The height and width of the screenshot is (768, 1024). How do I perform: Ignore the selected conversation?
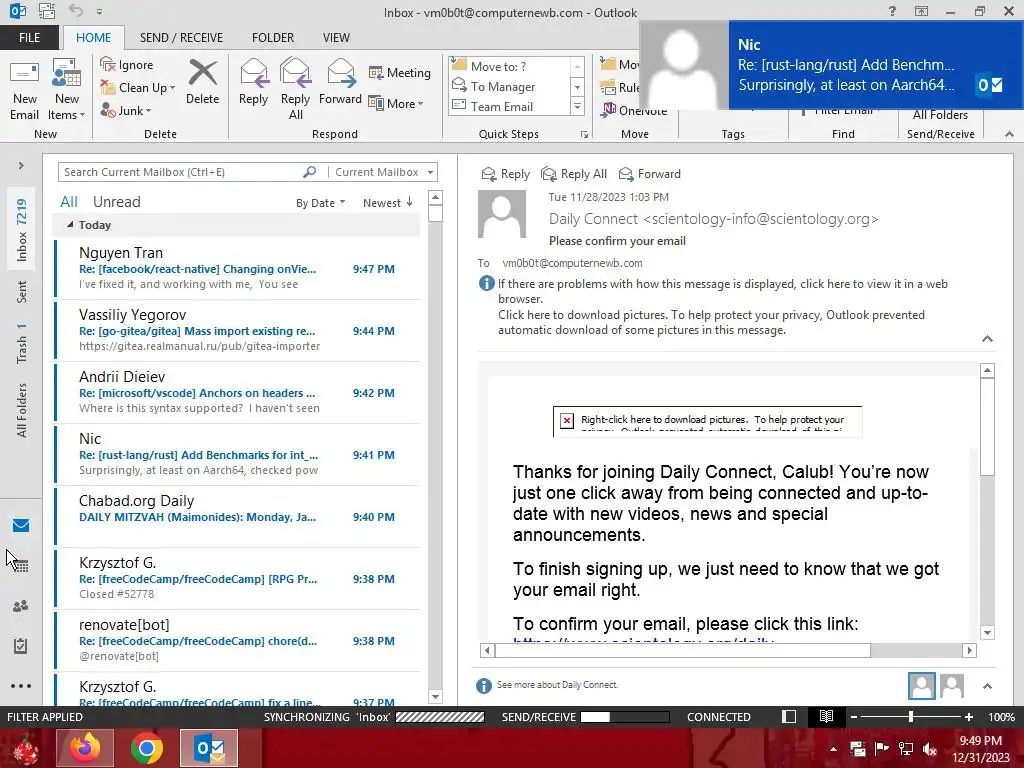[x=127, y=65]
